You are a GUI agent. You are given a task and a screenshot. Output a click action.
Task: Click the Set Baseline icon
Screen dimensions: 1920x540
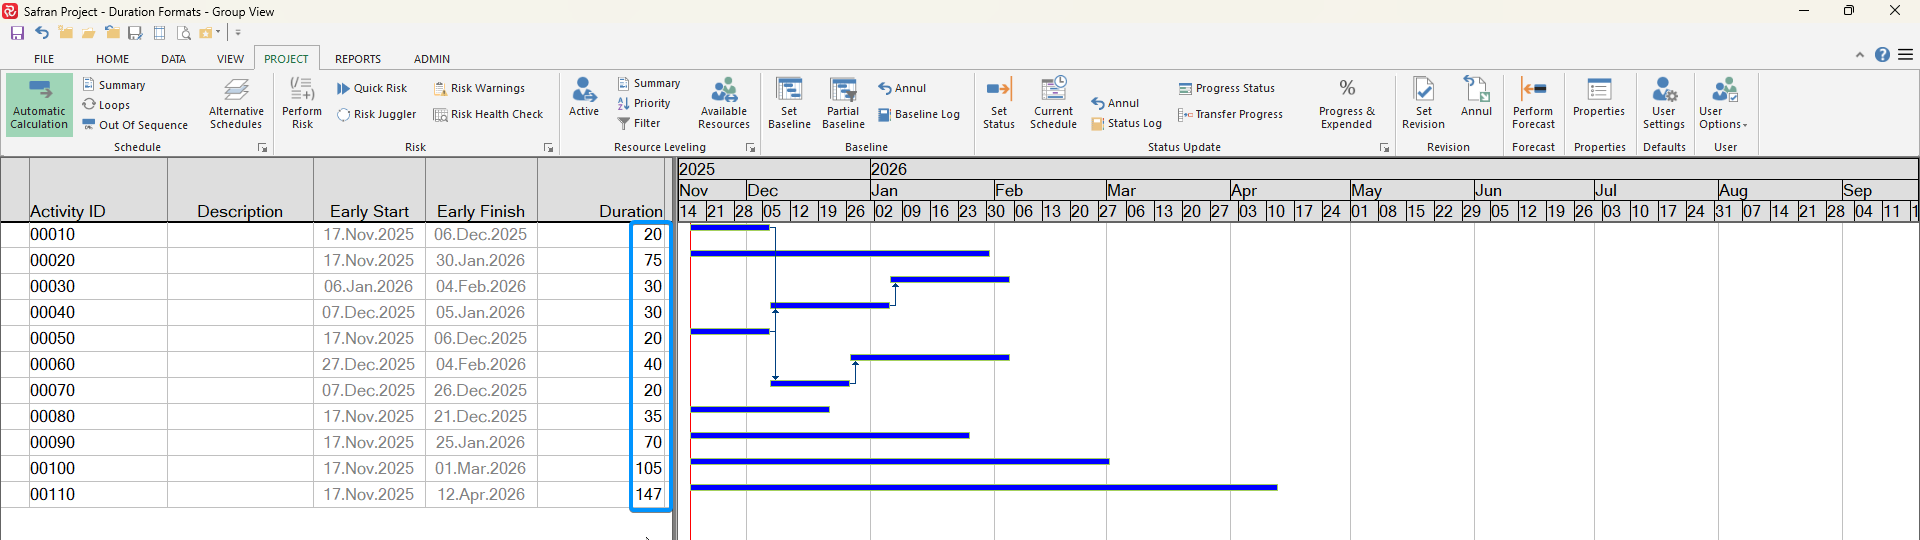789,104
